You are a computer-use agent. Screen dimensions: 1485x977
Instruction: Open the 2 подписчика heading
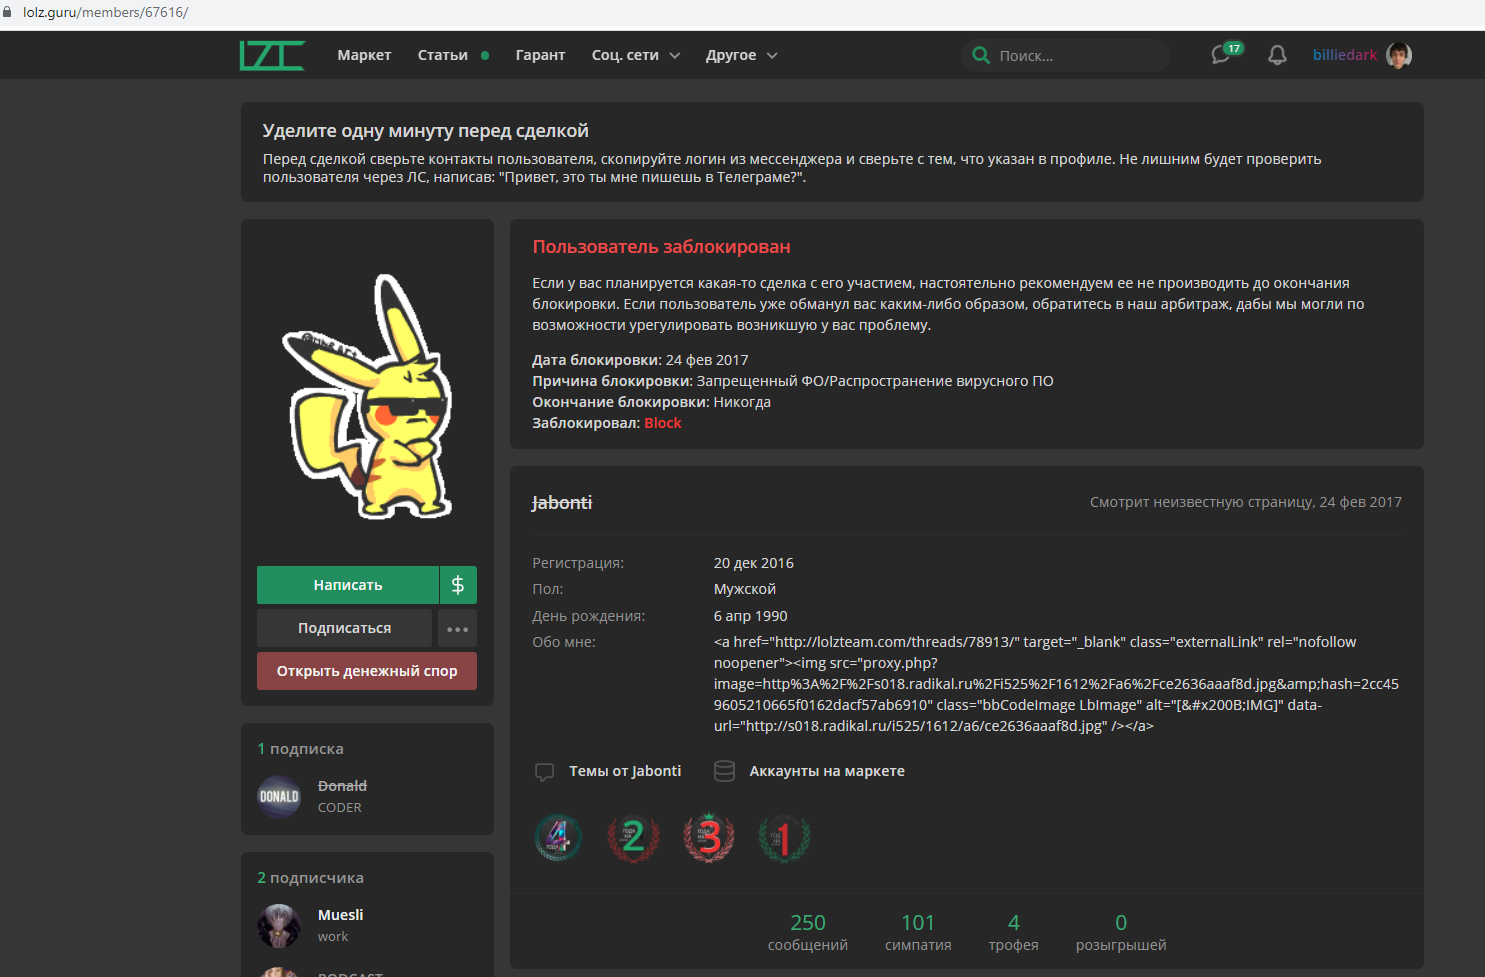[x=310, y=877]
